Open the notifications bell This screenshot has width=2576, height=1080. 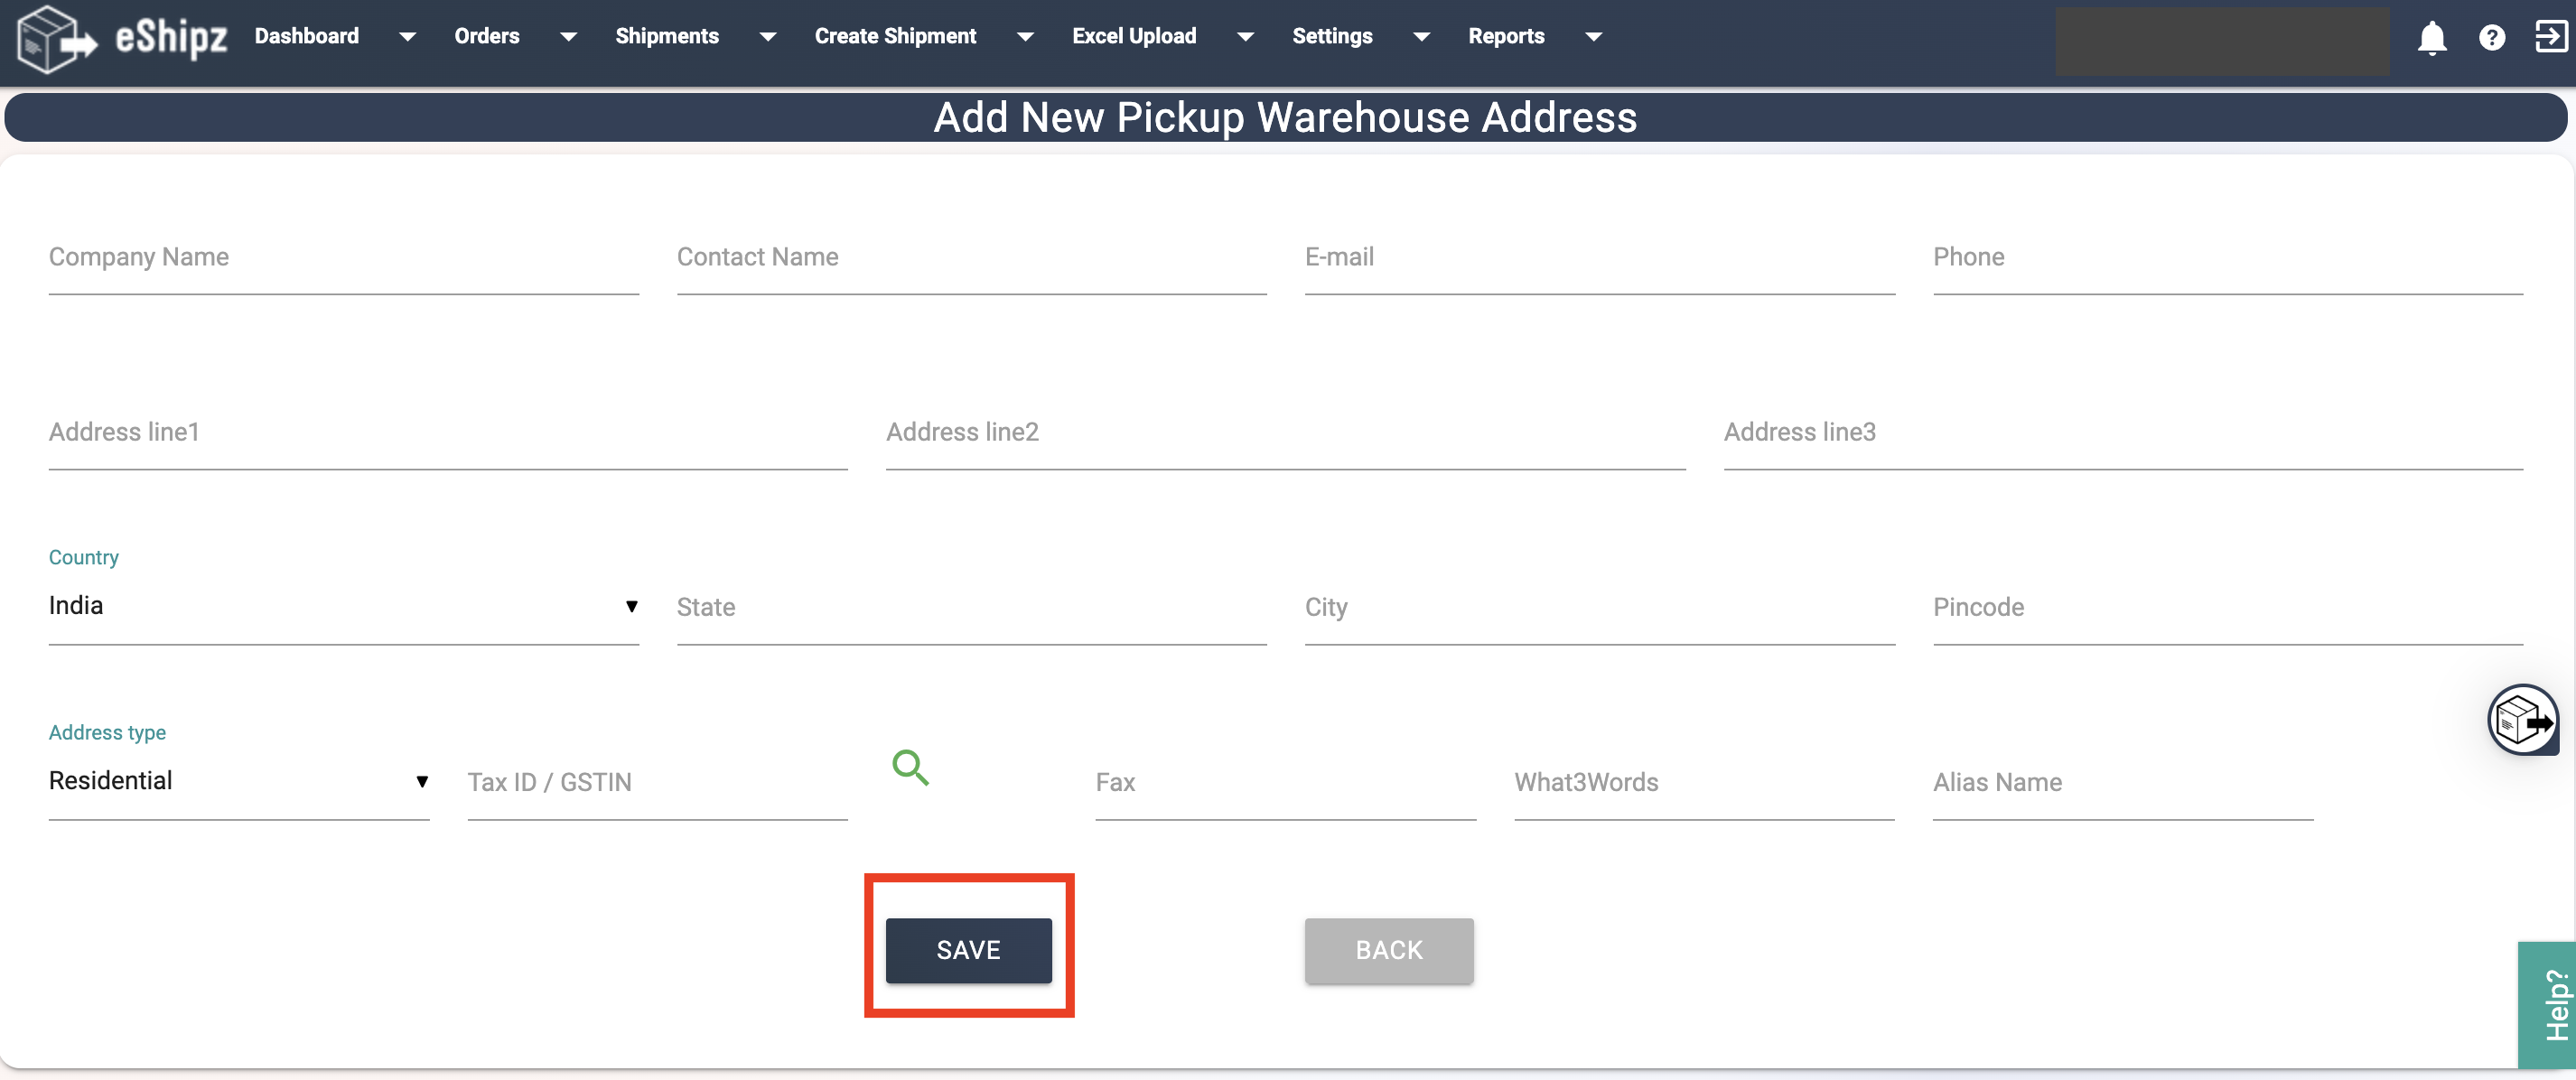(2431, 38)
